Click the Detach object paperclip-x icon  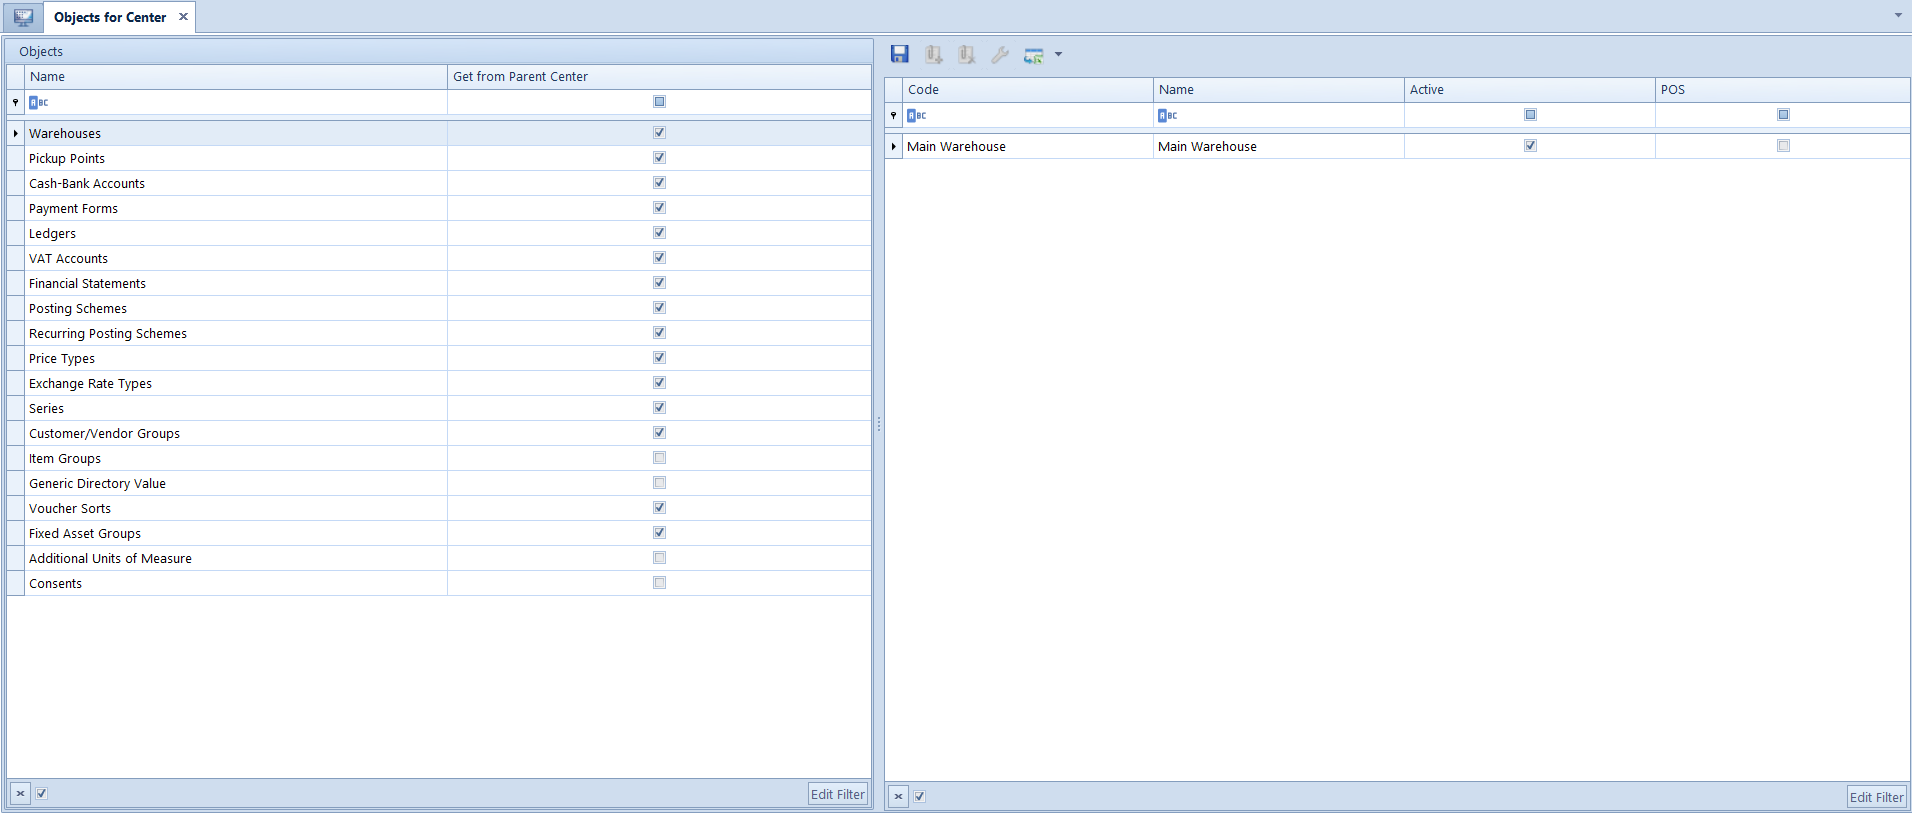click(x=966, y=54)
